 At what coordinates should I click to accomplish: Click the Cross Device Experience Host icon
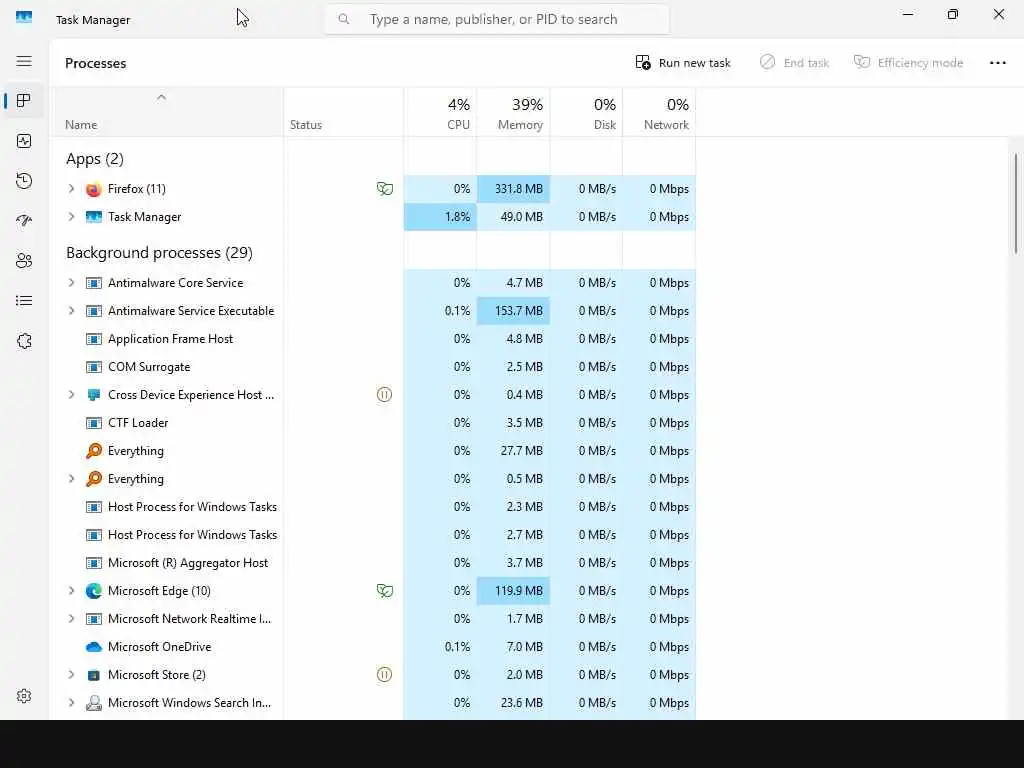[93, 395]
